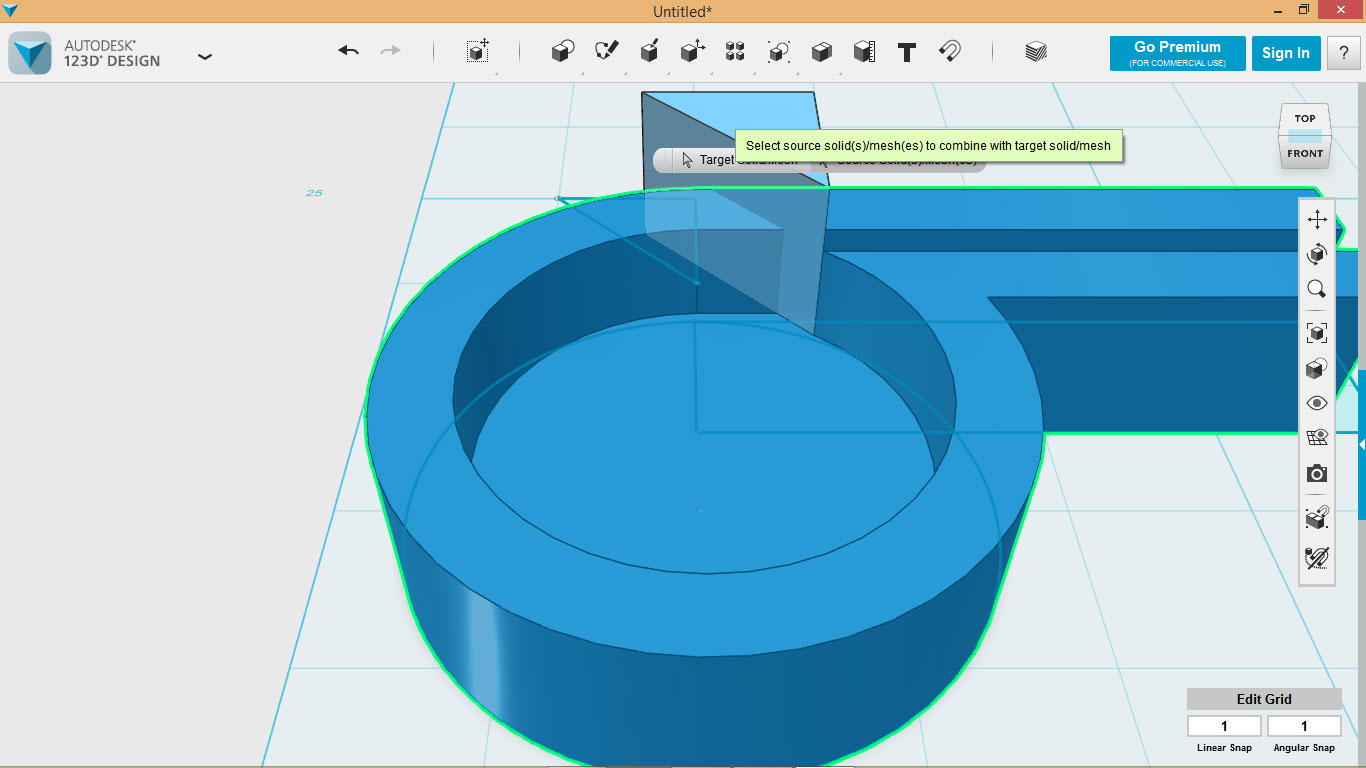Click the Source Solid(s)/Mesh(es) selection field
1366x768 pixels.
(x=897, y=160)
